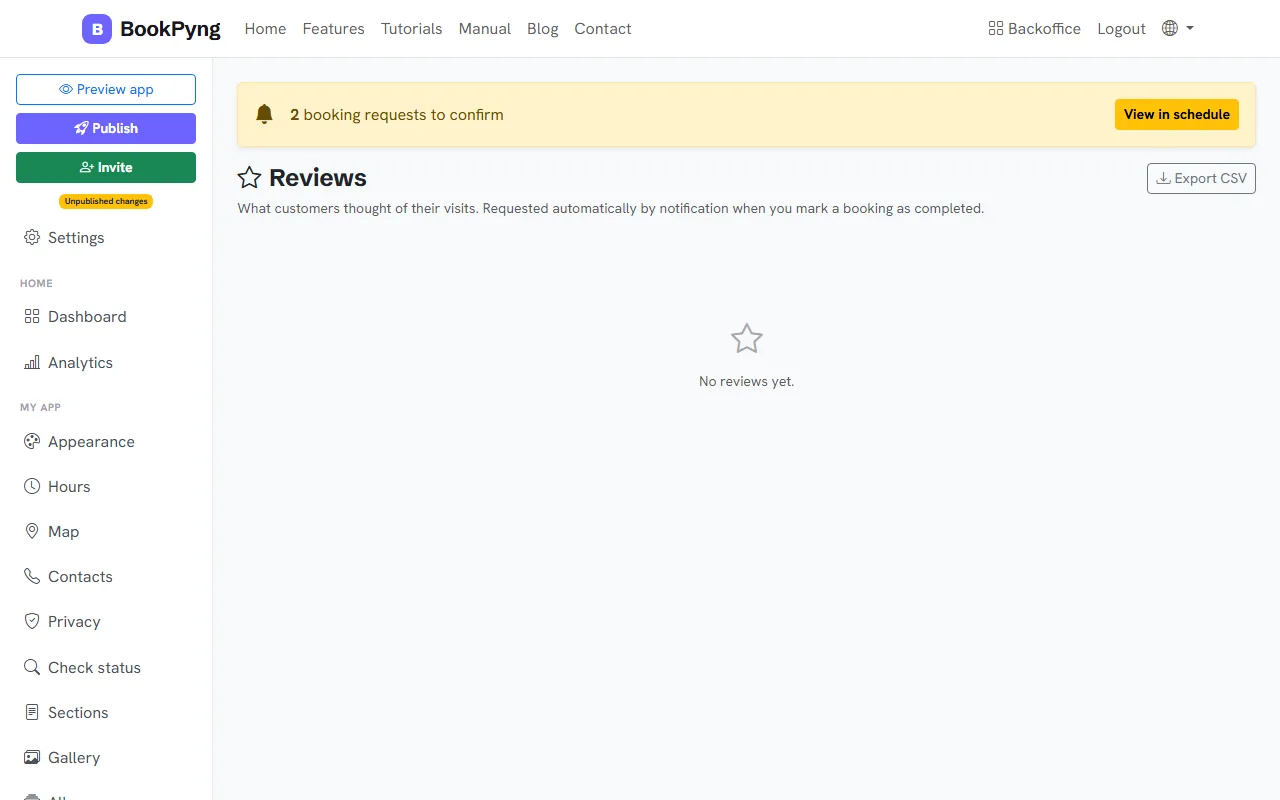Go to Appearance in the sidebar
The image size is (1280, 800).
pos(106,441)
